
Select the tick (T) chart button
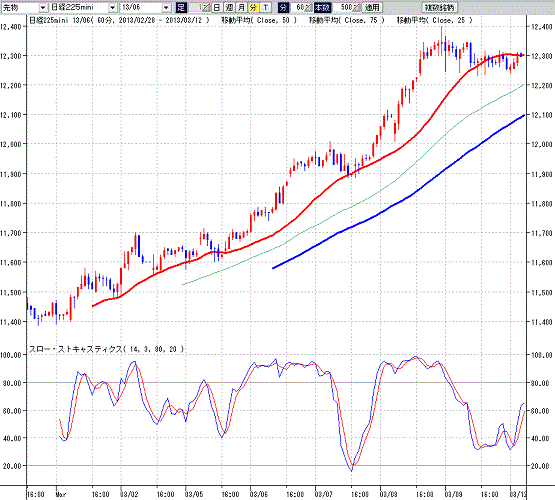(x=265, y=7)
